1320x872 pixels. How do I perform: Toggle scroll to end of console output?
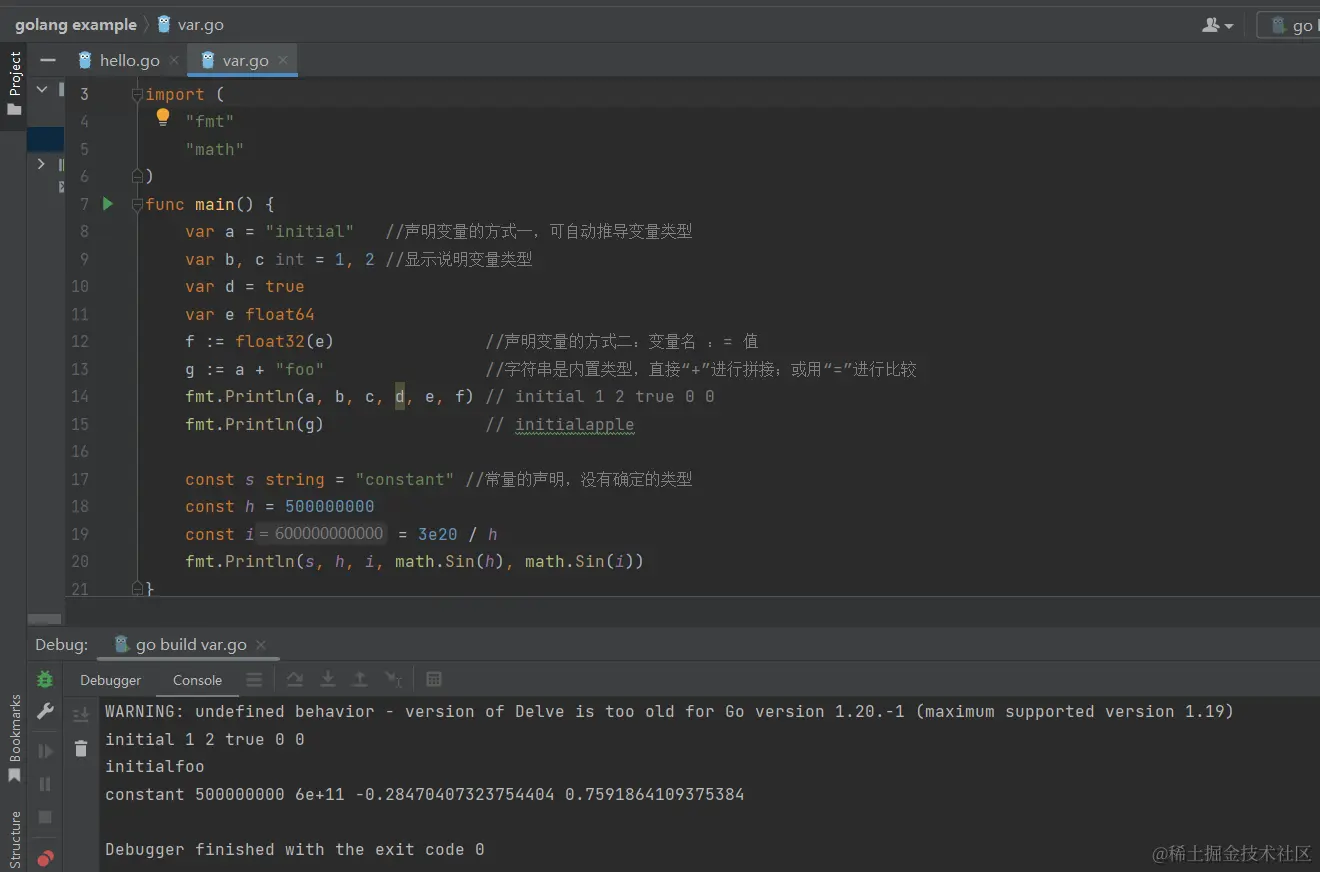click(81, 714)
